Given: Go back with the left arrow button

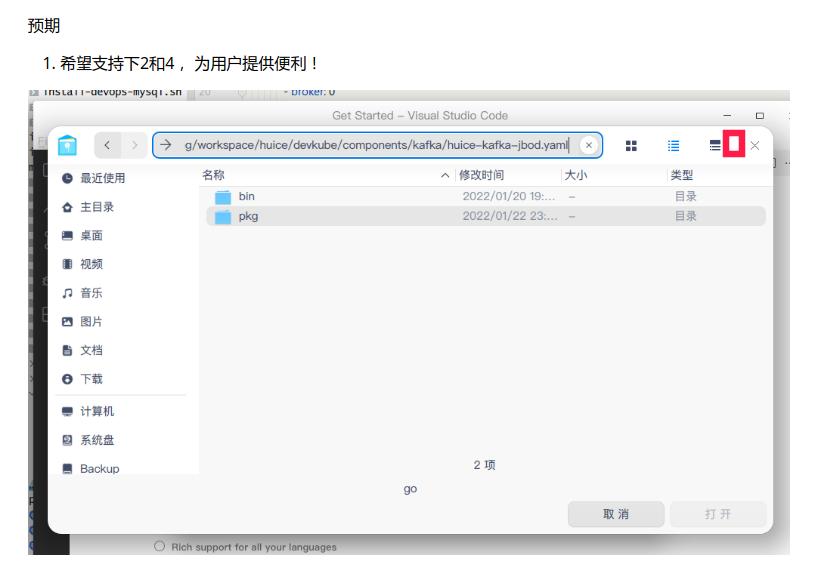Looking at the screenshot, I should click(107, 145).
